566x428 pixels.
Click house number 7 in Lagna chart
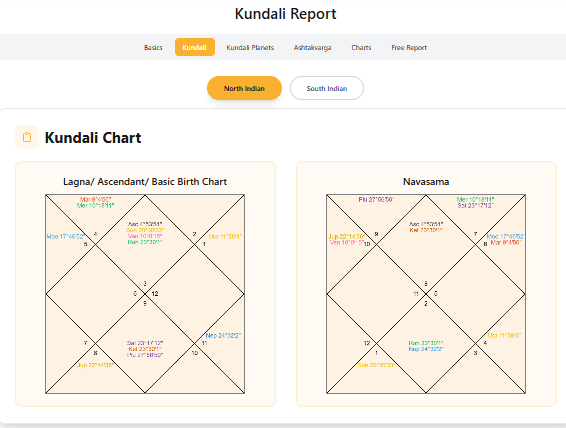pyautogui.click(x=86, y=343)
